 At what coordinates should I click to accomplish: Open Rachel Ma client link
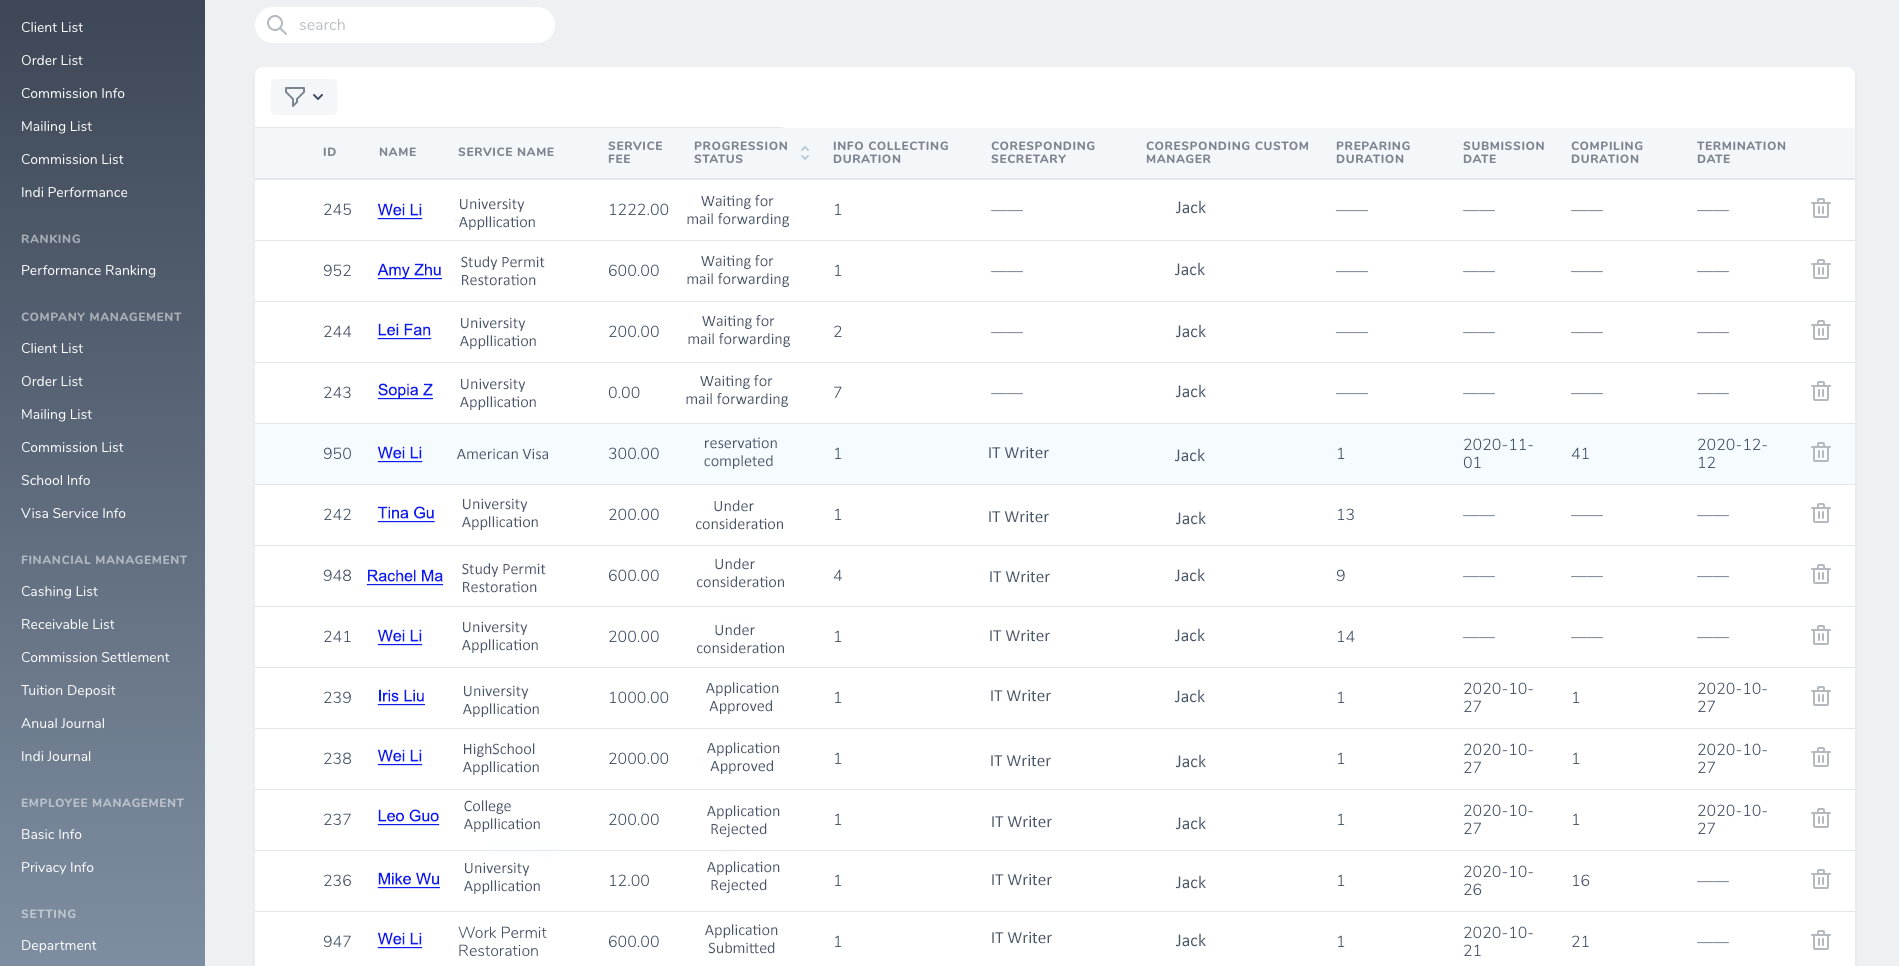405,576
